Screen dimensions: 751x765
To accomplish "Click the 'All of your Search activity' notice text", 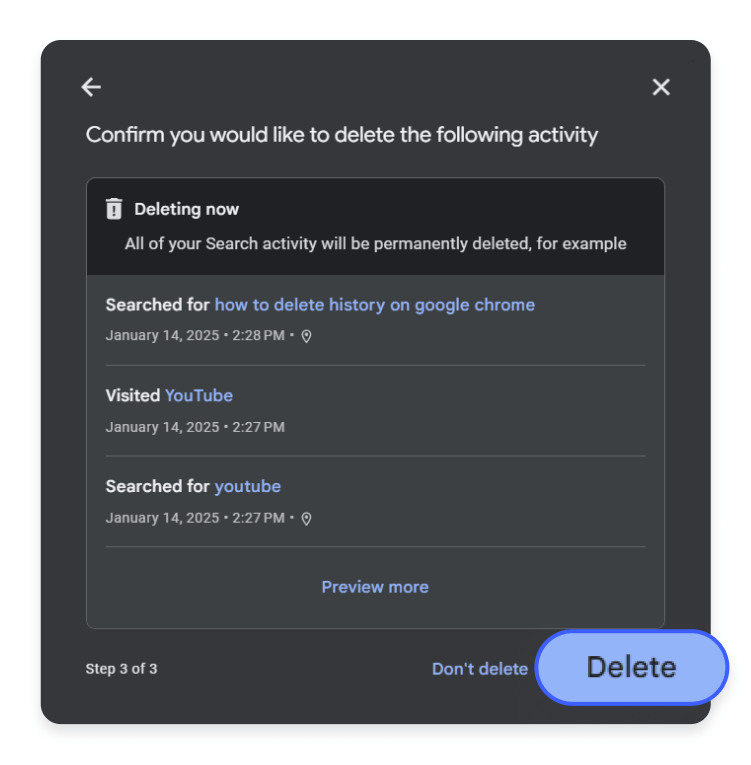I will coord(375,243).
